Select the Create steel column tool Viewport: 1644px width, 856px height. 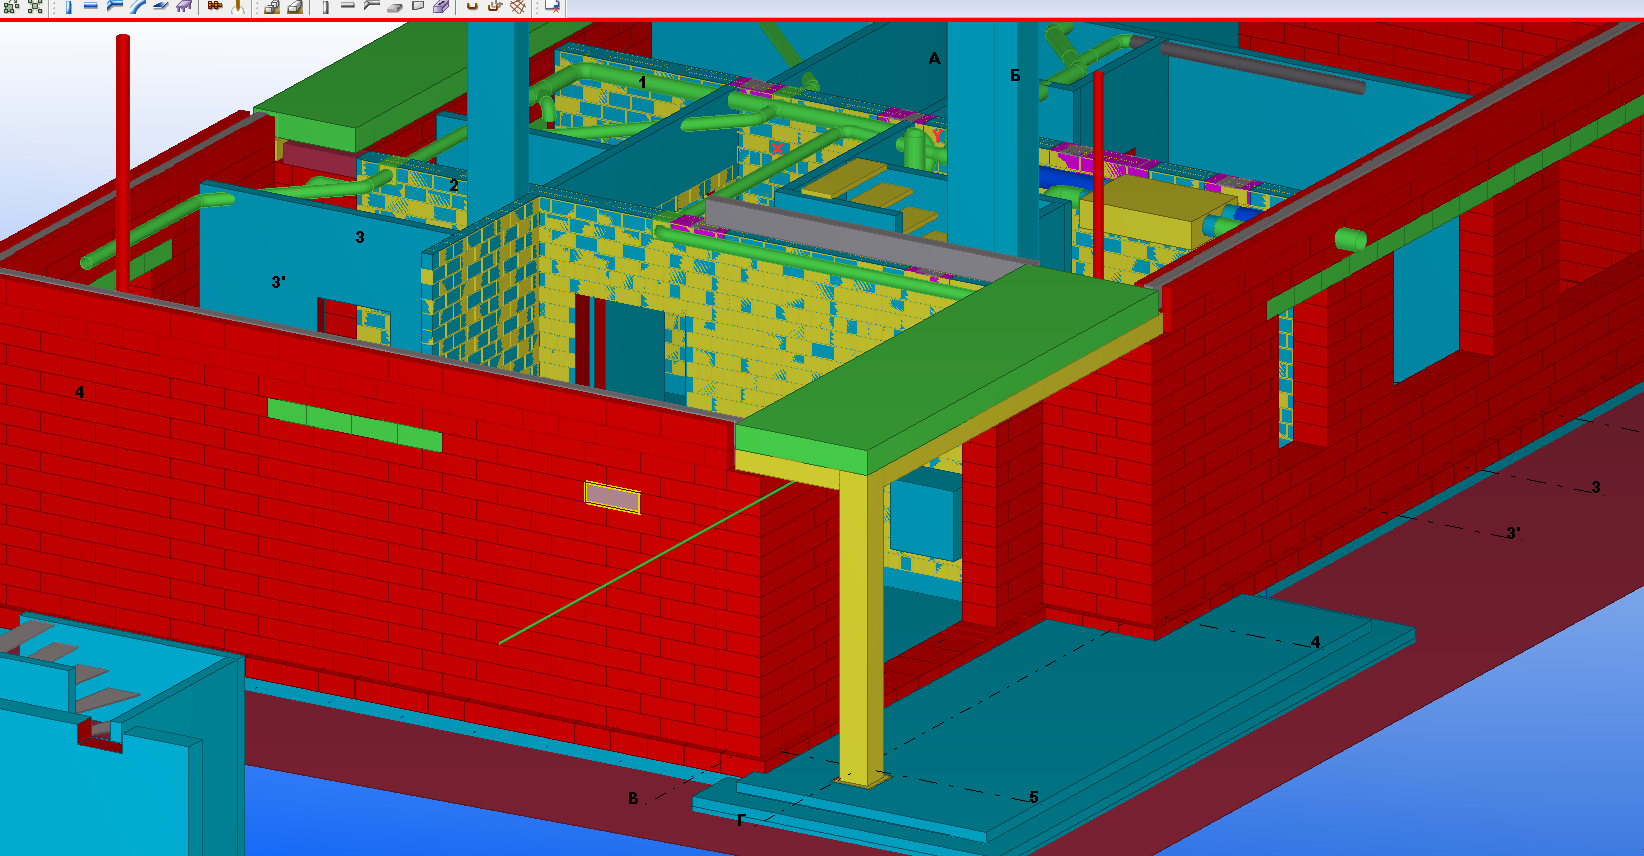tap(69, 6)
